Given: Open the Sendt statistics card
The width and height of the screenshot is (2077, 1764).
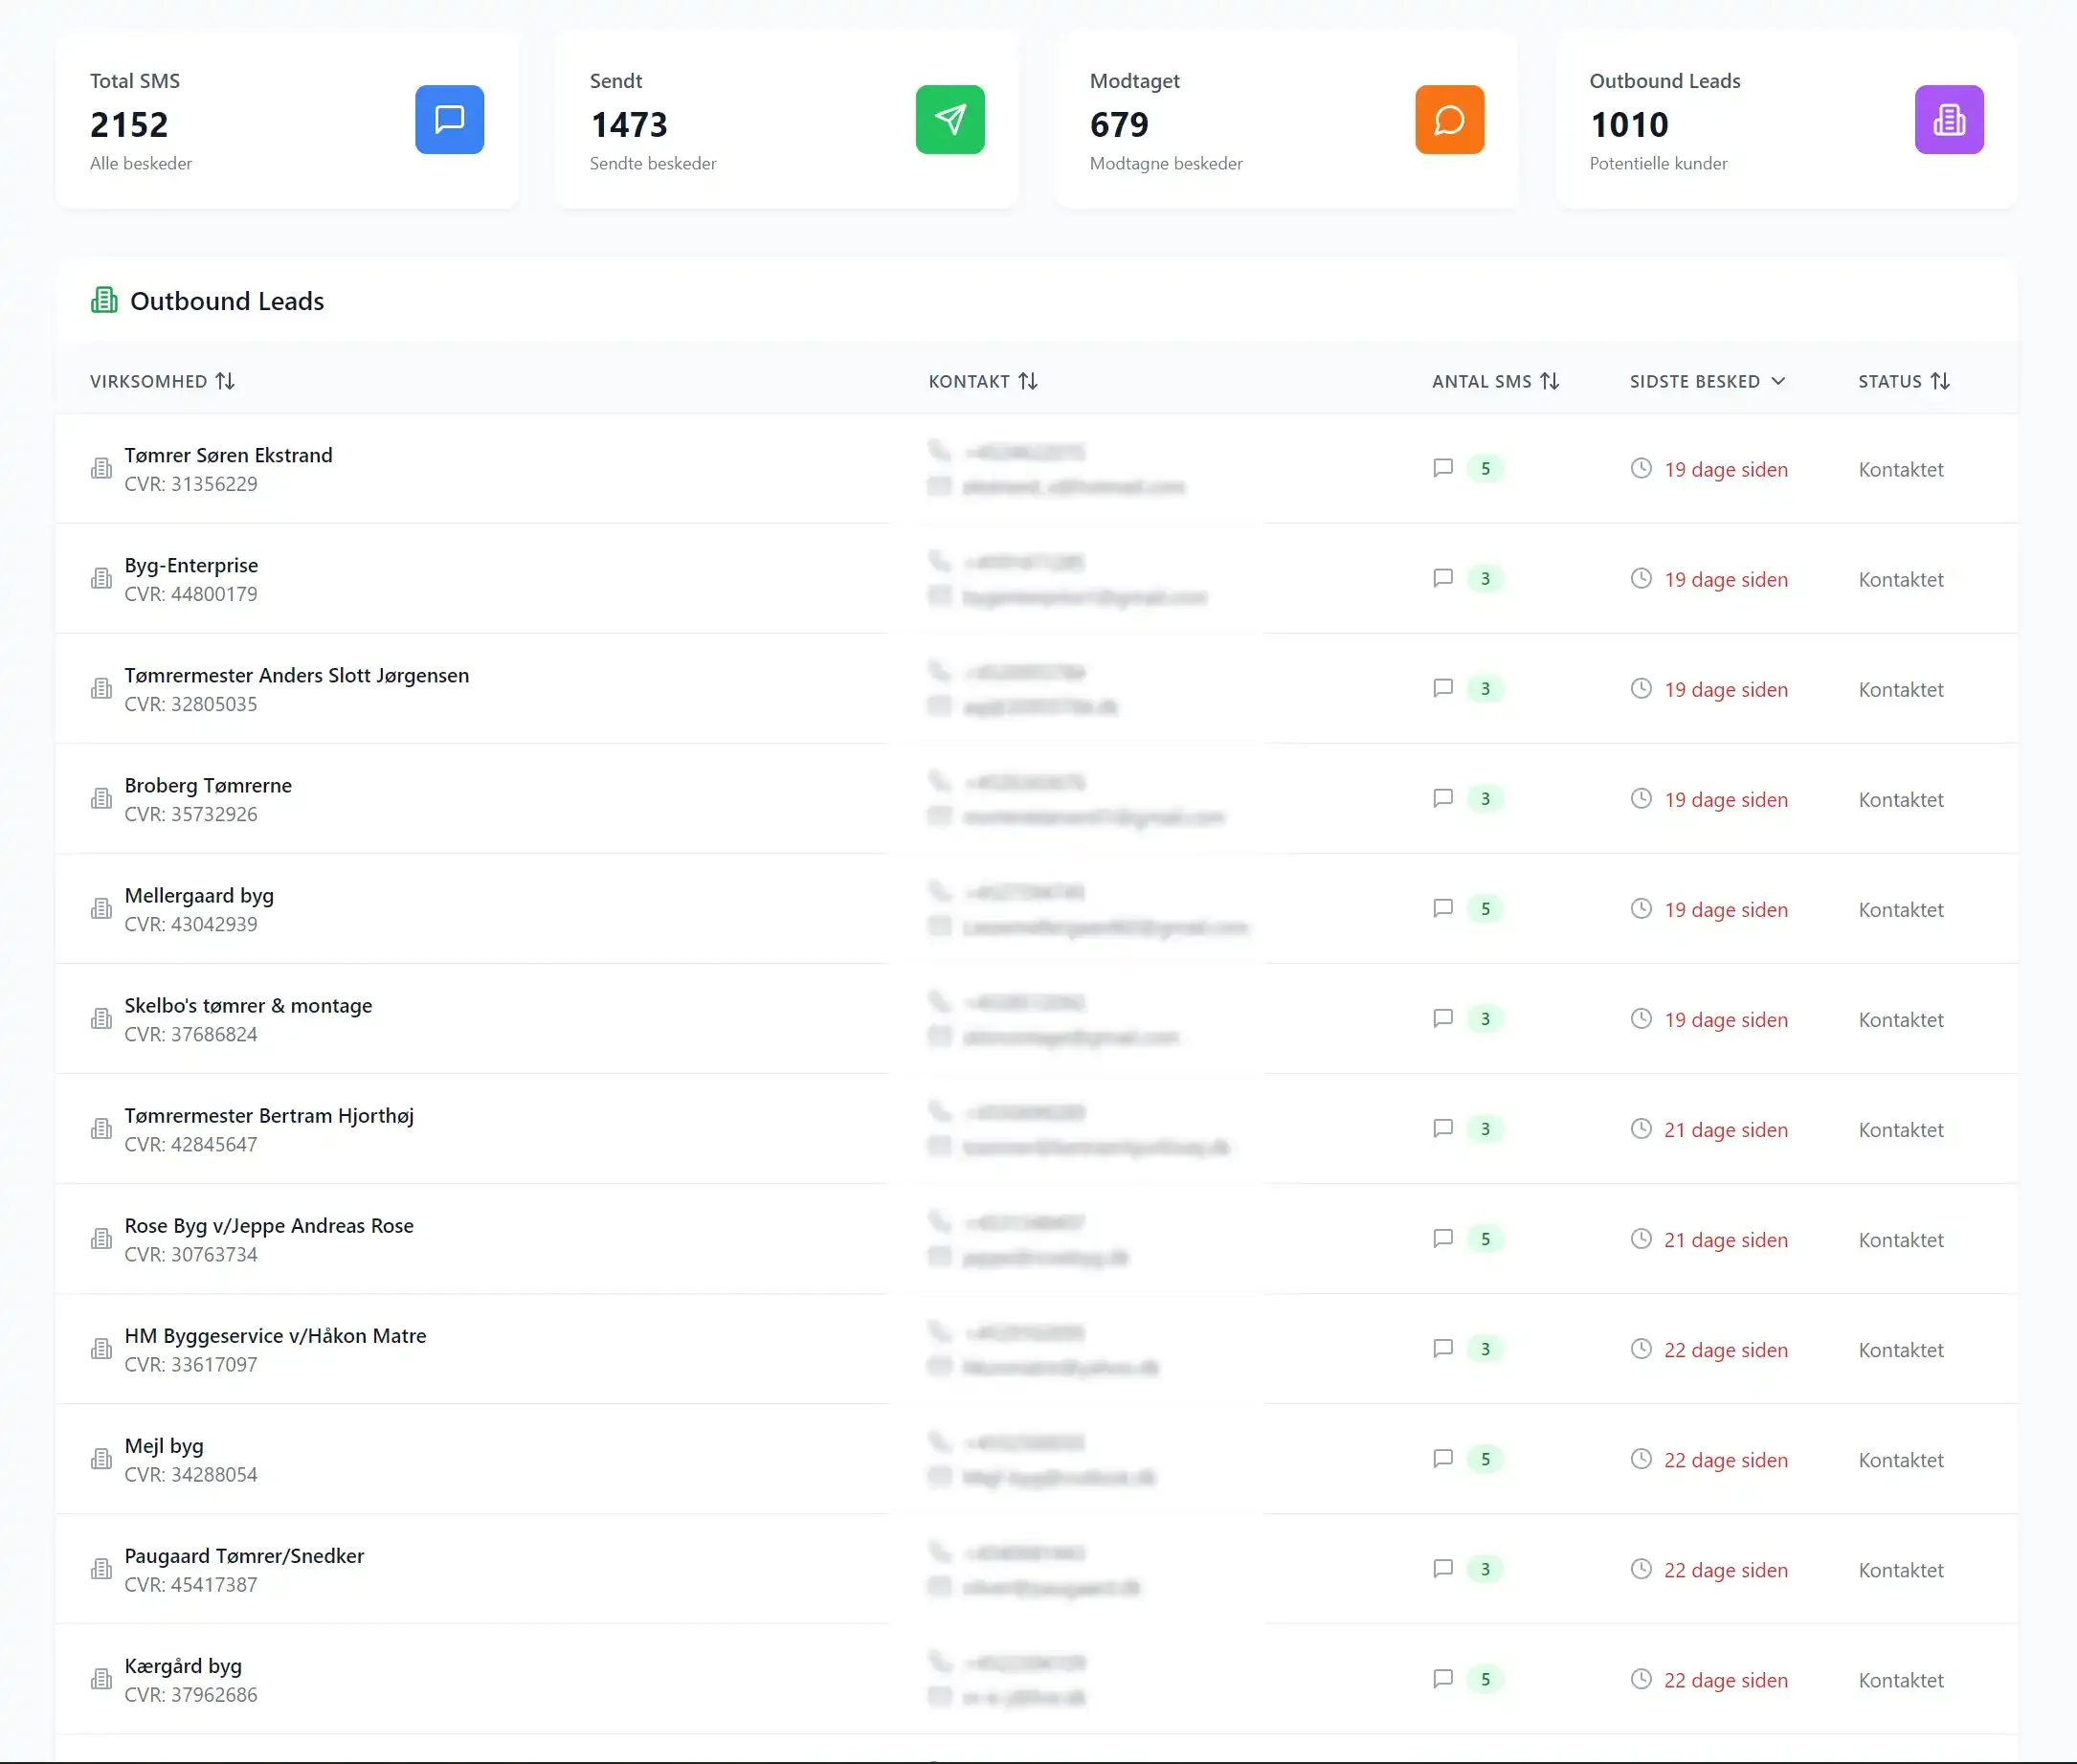Looking at the screenshot, I should click(x=786, y=120).
